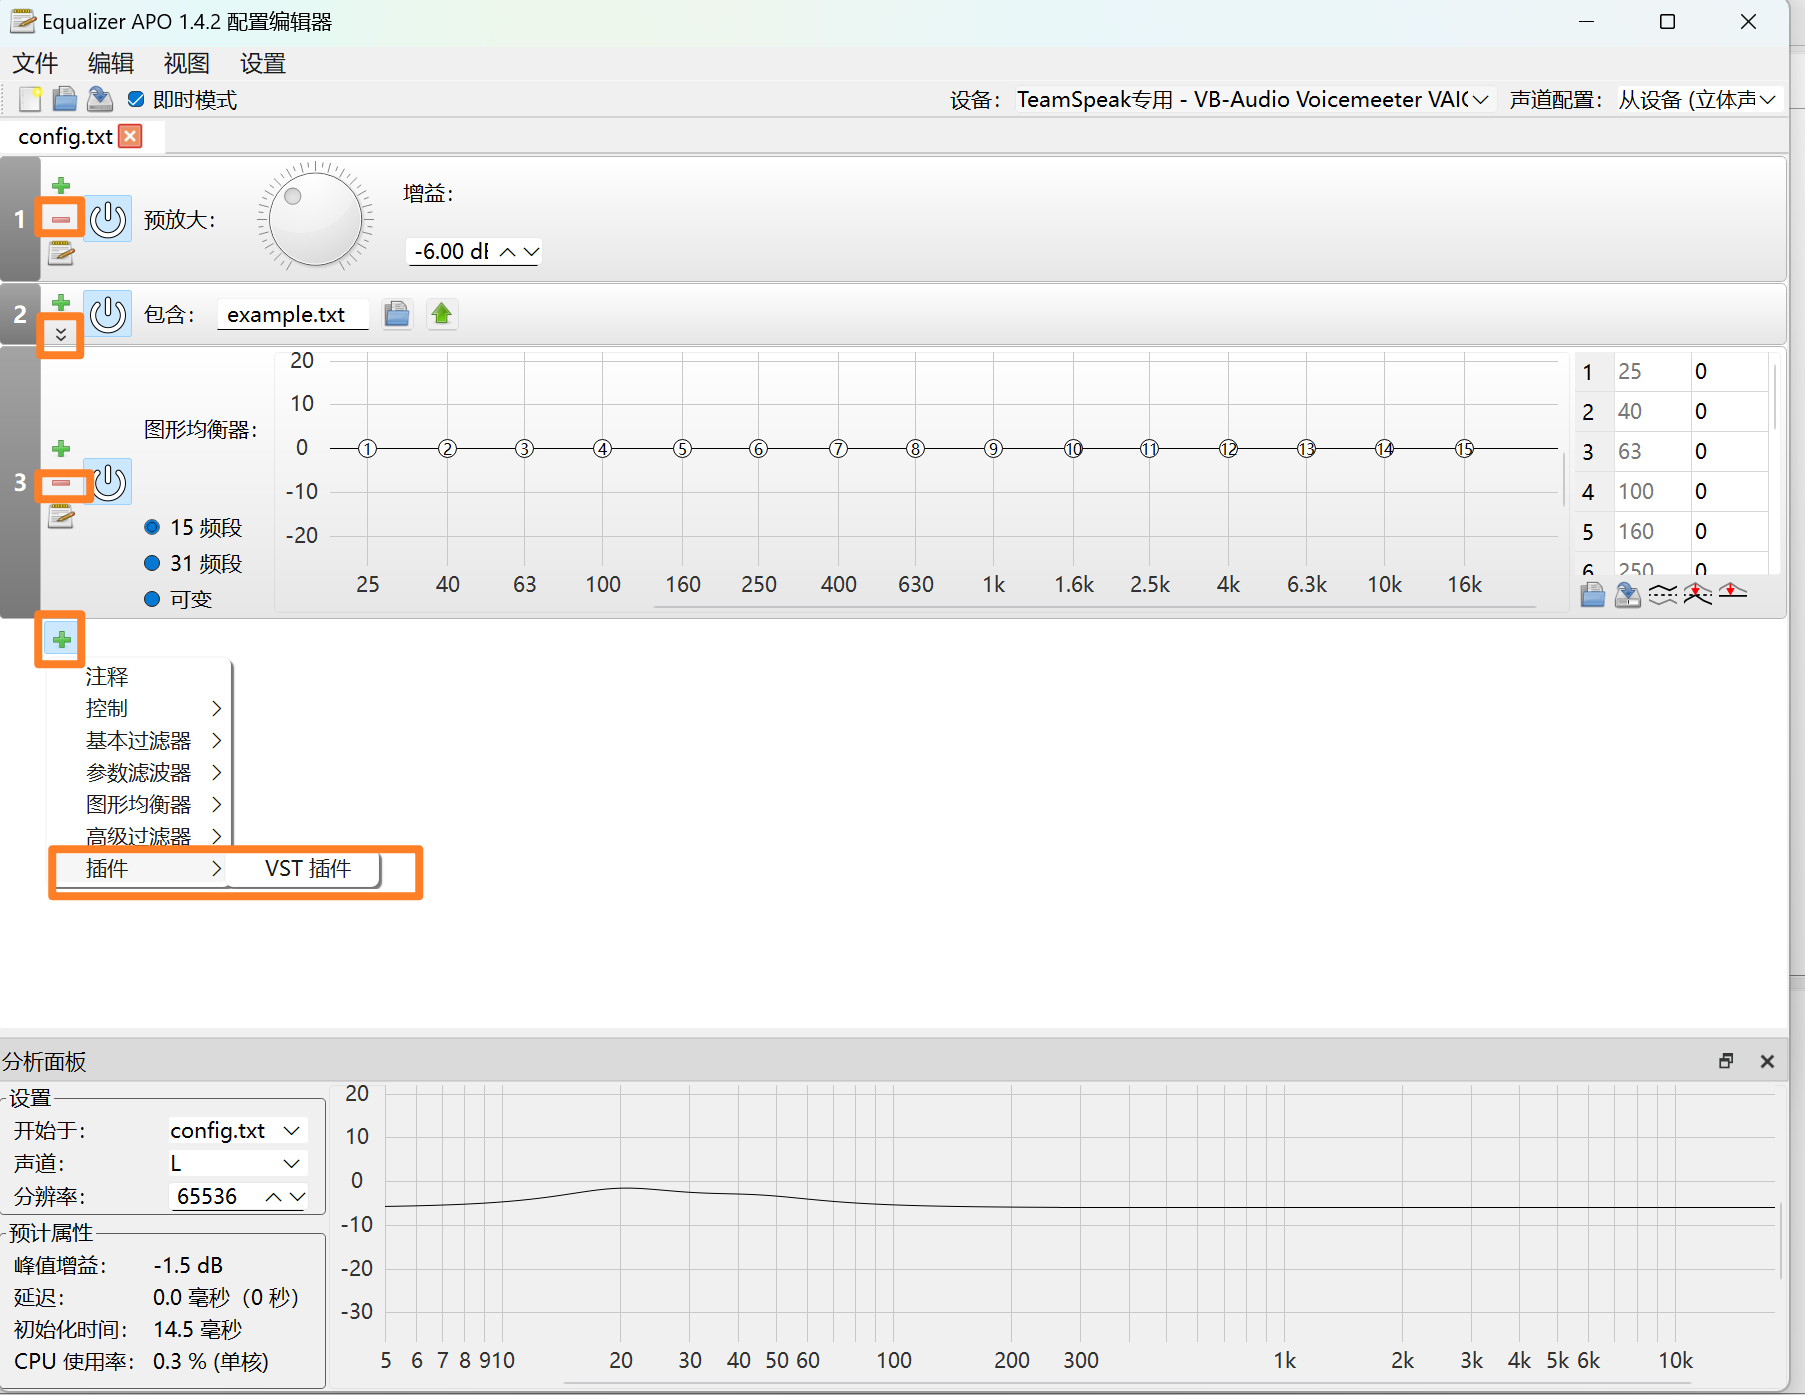Add a new filter below the equalizer
The height and width of the screenshot is (1395, 1805).
(60, 639)
